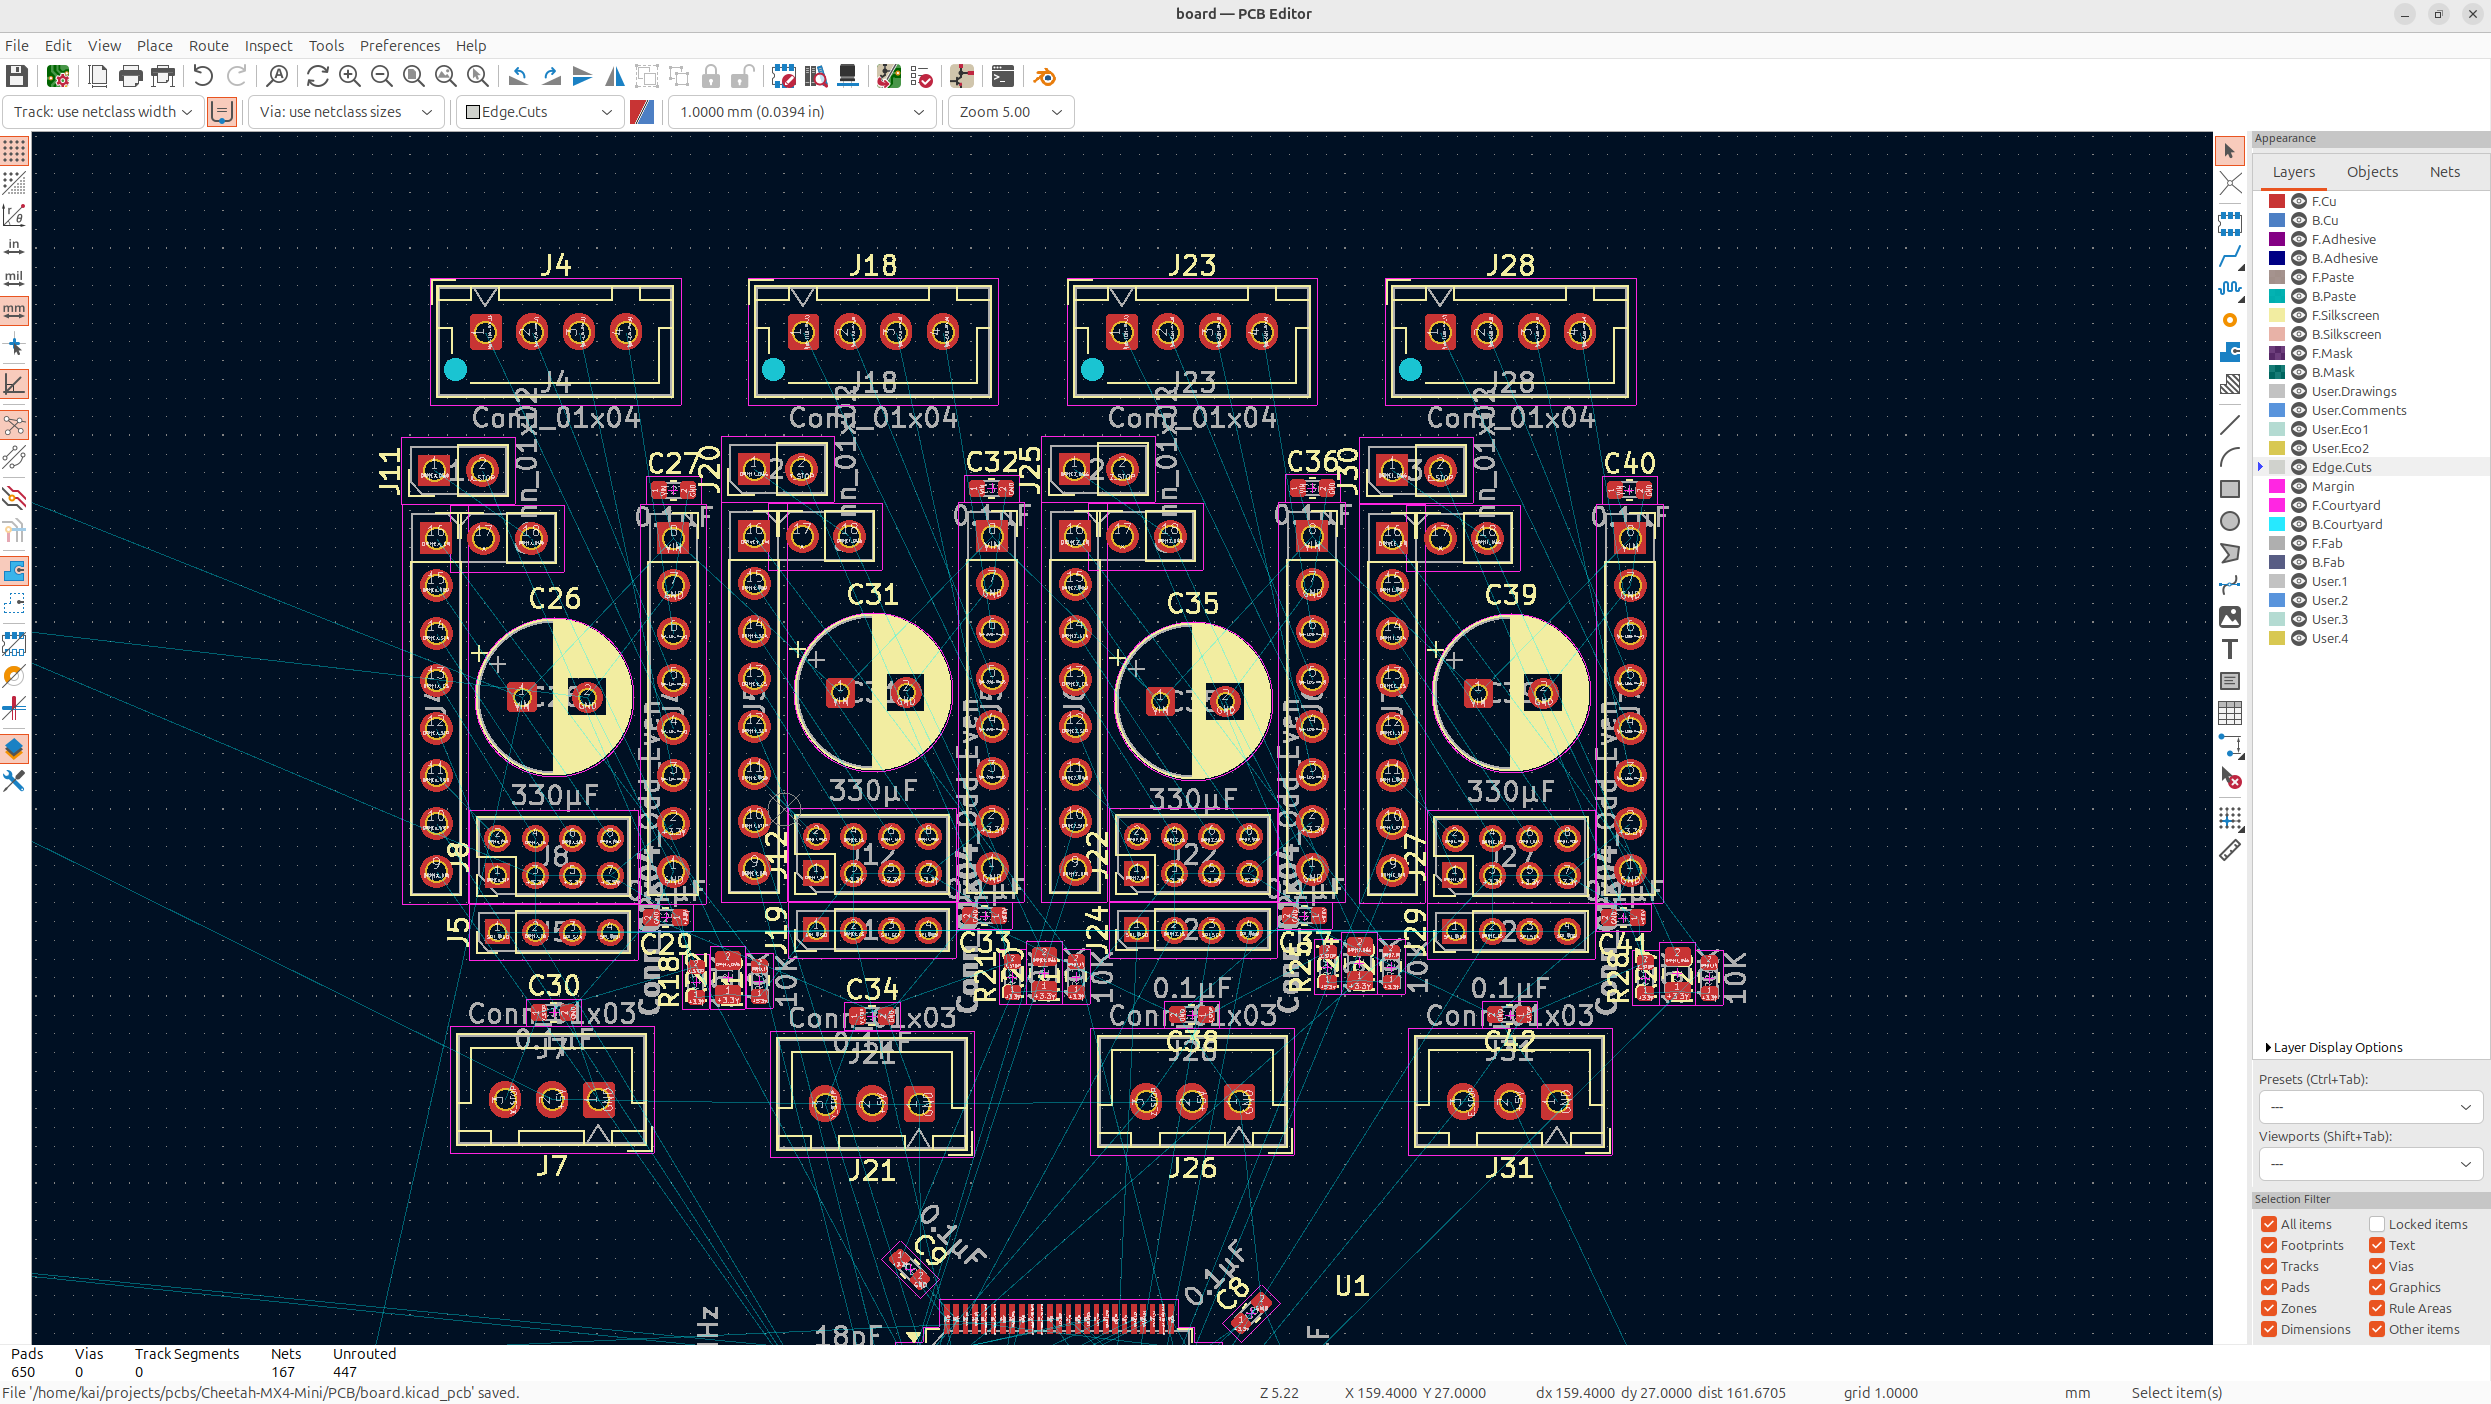The width and height of the screenshot is (2491, 1404).
Task: Select the Route tracks tool
Action: (x=2230, y=256)
